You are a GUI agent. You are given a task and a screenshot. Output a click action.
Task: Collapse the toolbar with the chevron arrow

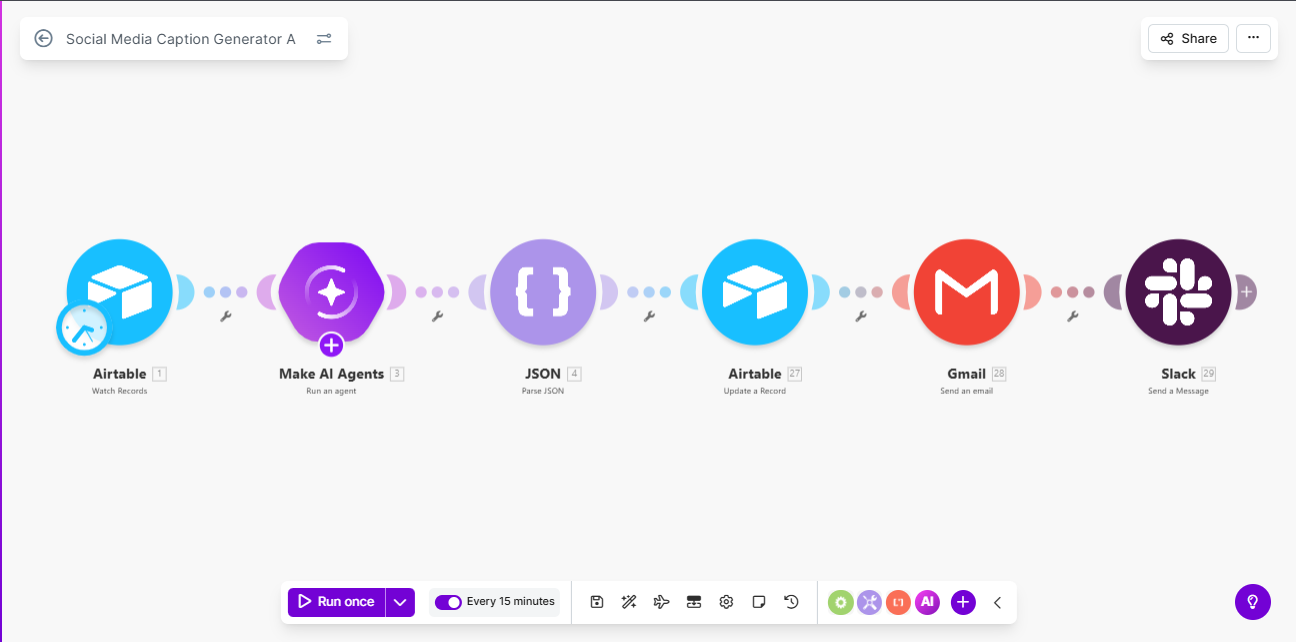coord(997,602)
